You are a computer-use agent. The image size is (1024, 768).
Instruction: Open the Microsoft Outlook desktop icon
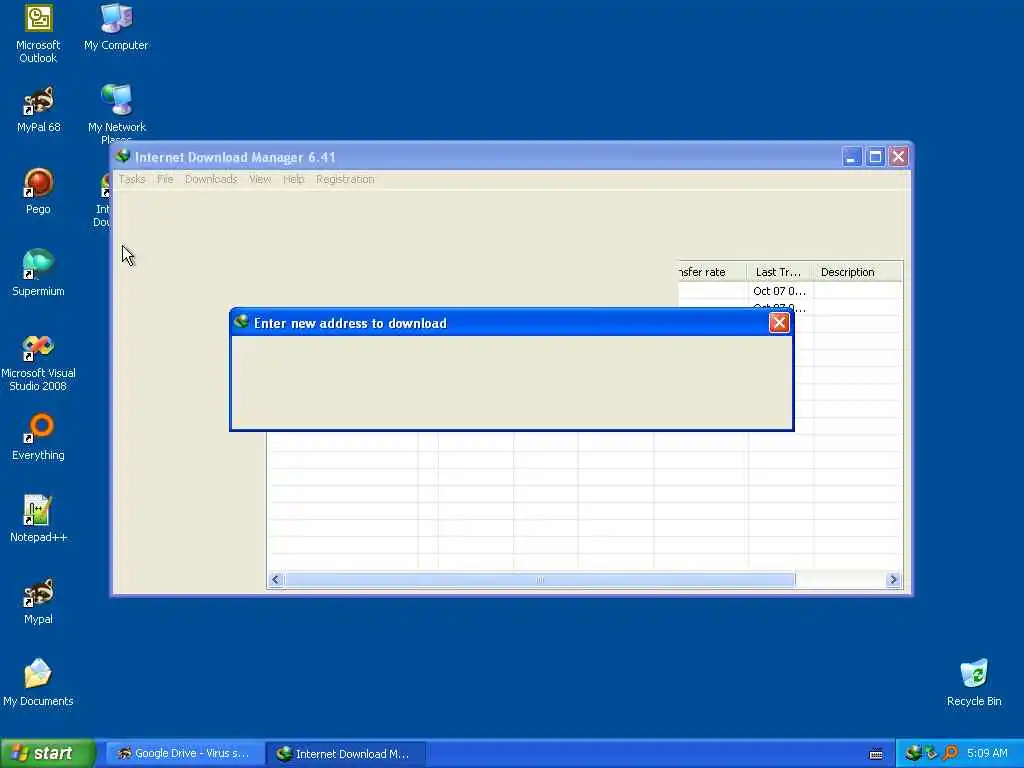(x=38, y=33)
